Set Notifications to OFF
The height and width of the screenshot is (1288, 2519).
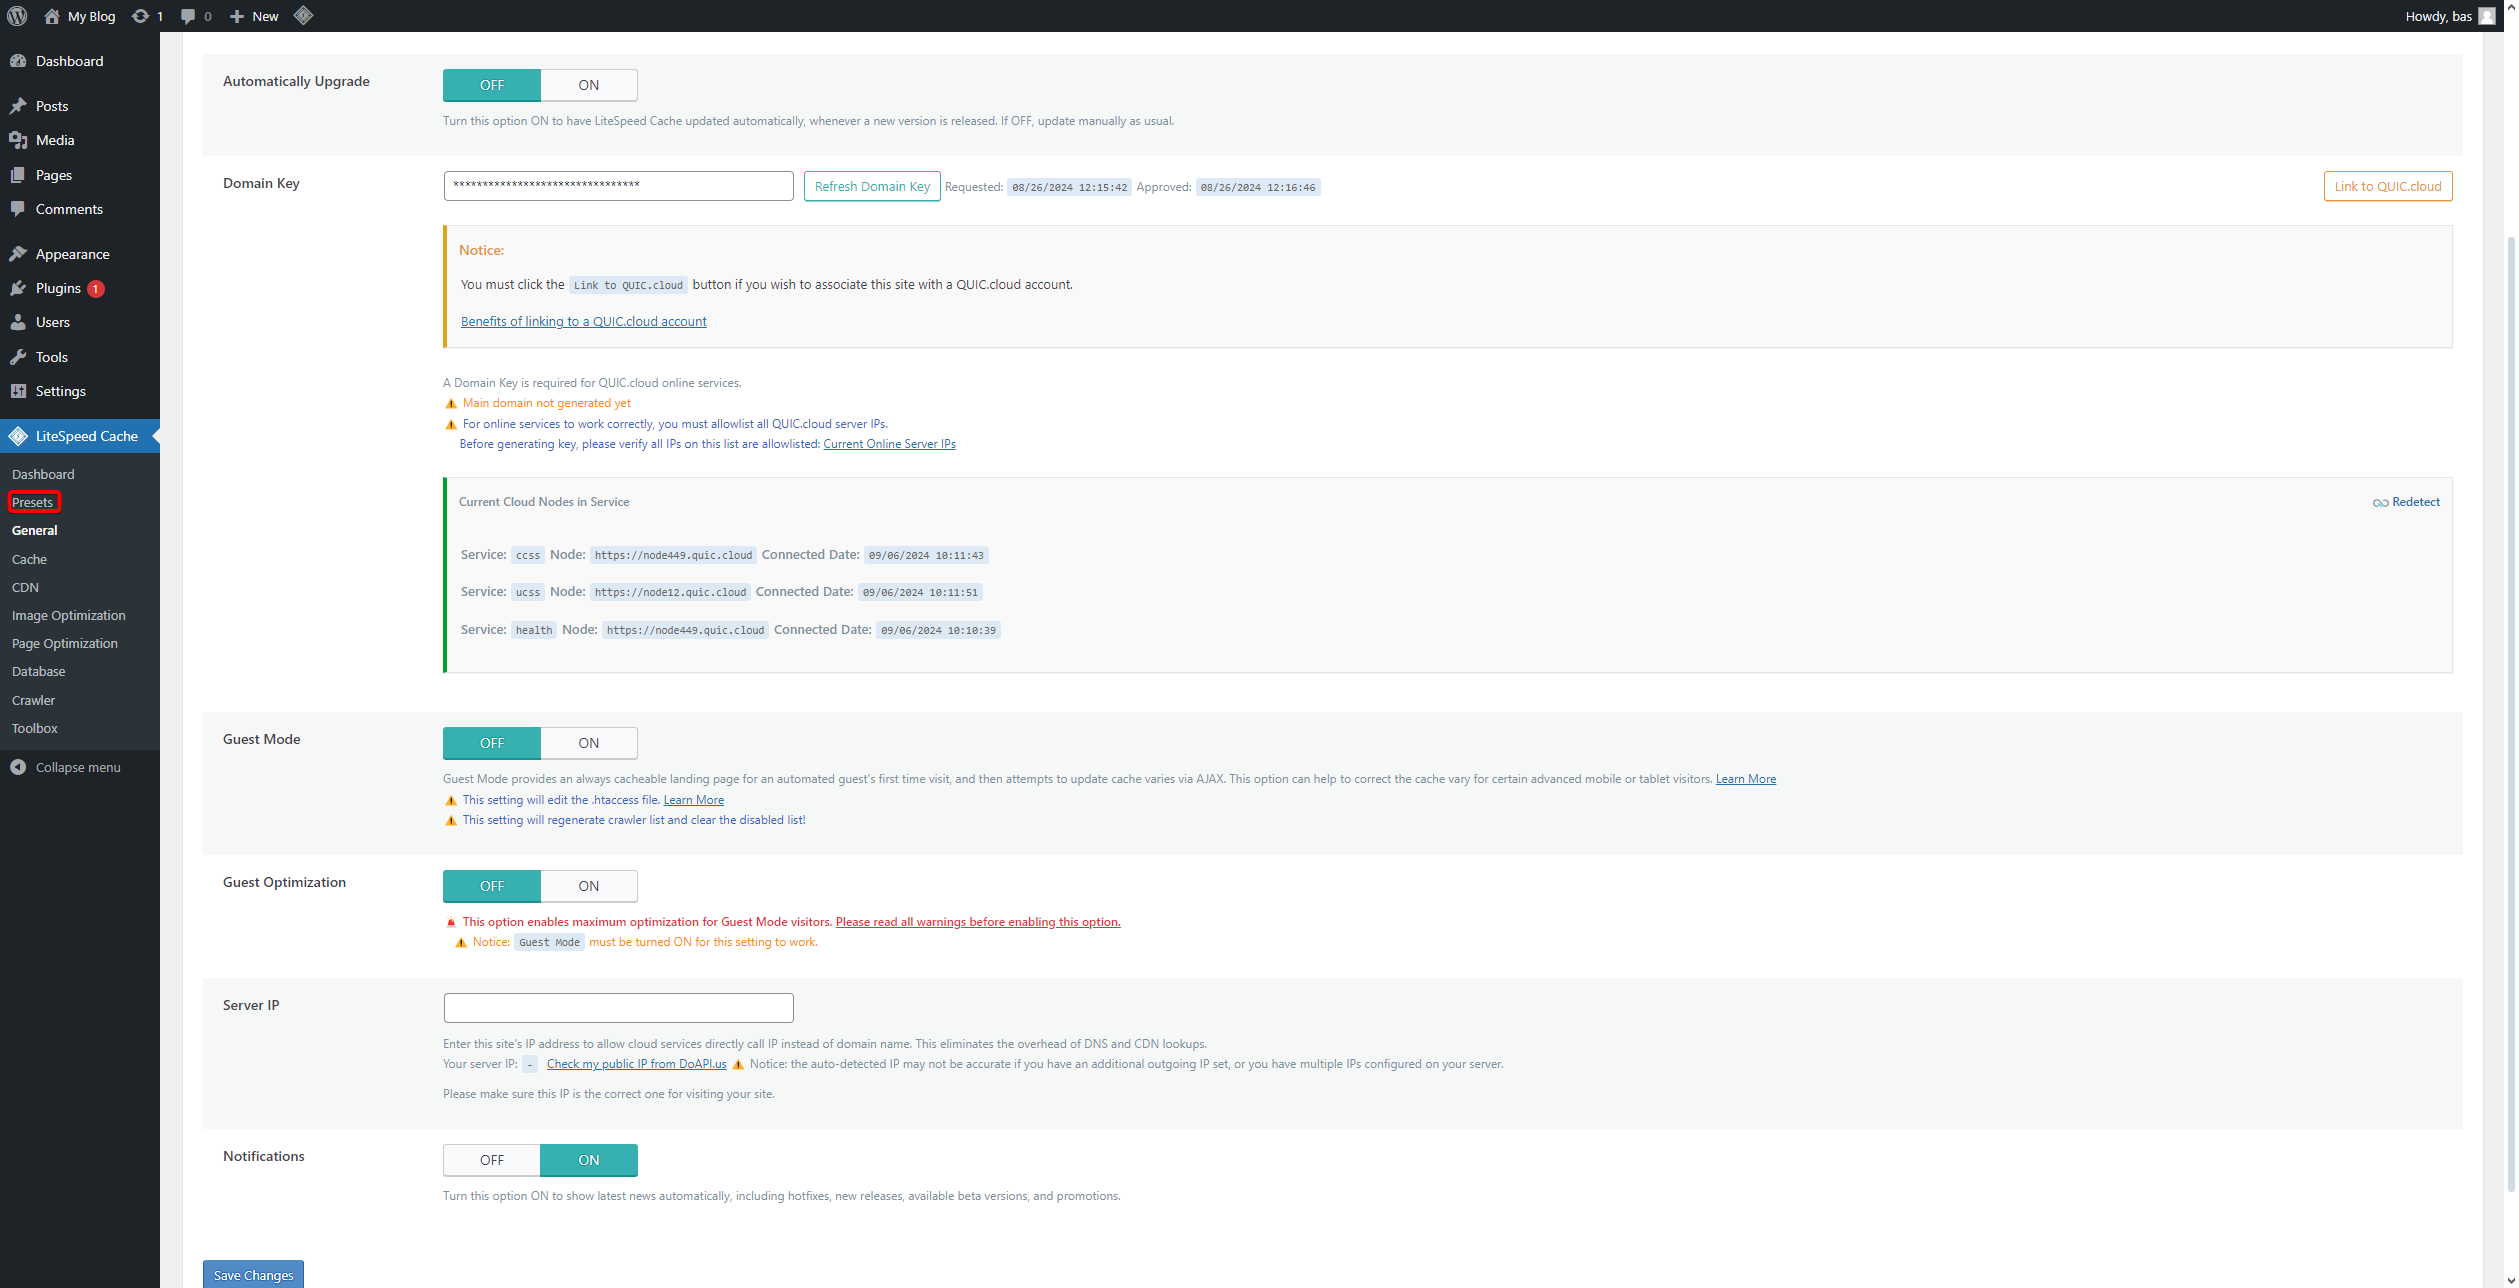[x=491, y=1160]
